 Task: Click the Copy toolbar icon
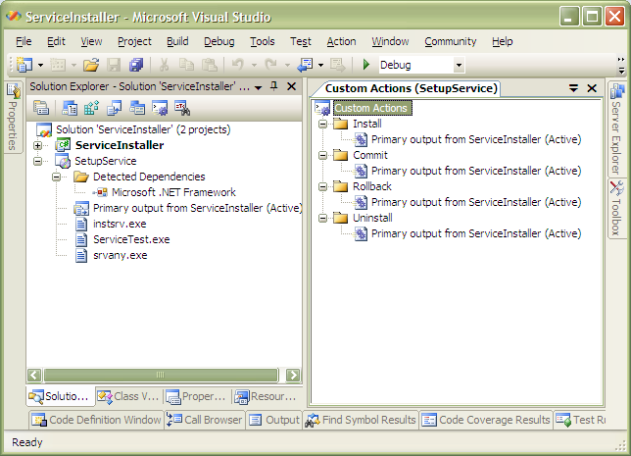tap(186, 65)
